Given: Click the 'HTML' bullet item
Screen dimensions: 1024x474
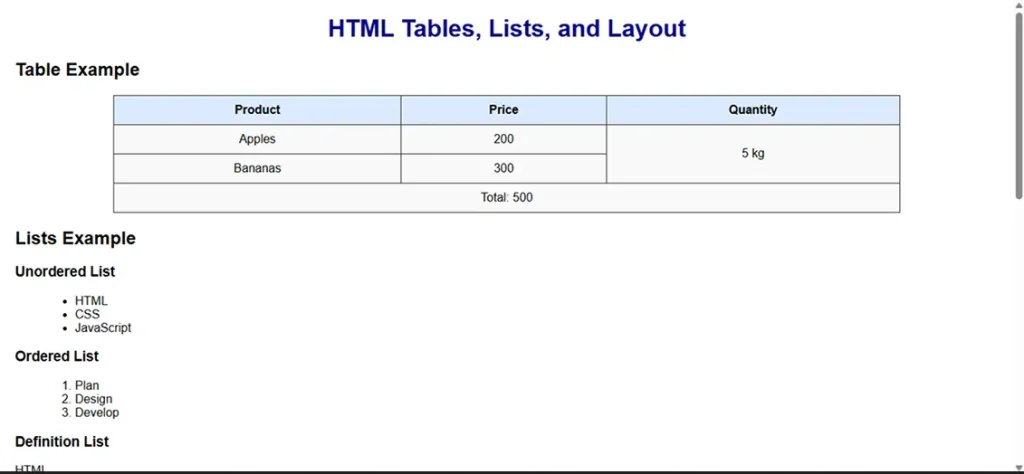Looking at the screenshot, I should pyautogui.click(x=91, y=301).
